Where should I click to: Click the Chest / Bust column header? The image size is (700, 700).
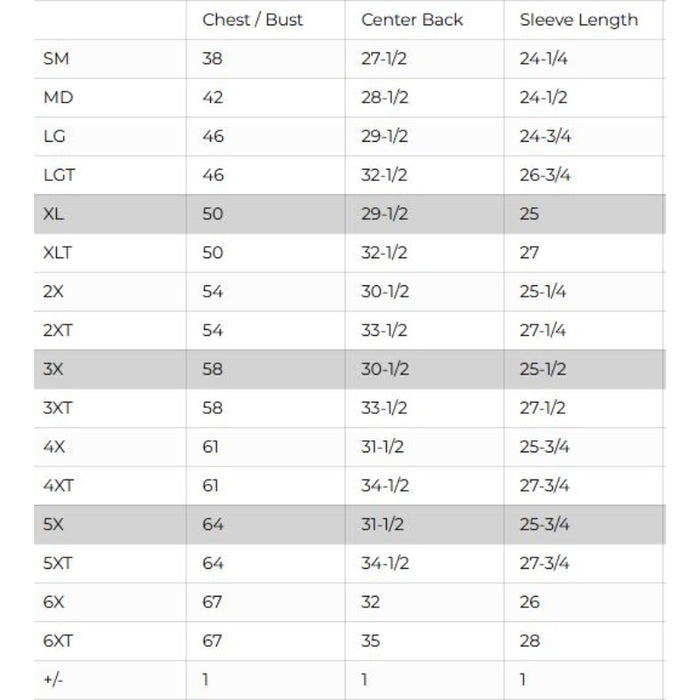click(252, 20)
